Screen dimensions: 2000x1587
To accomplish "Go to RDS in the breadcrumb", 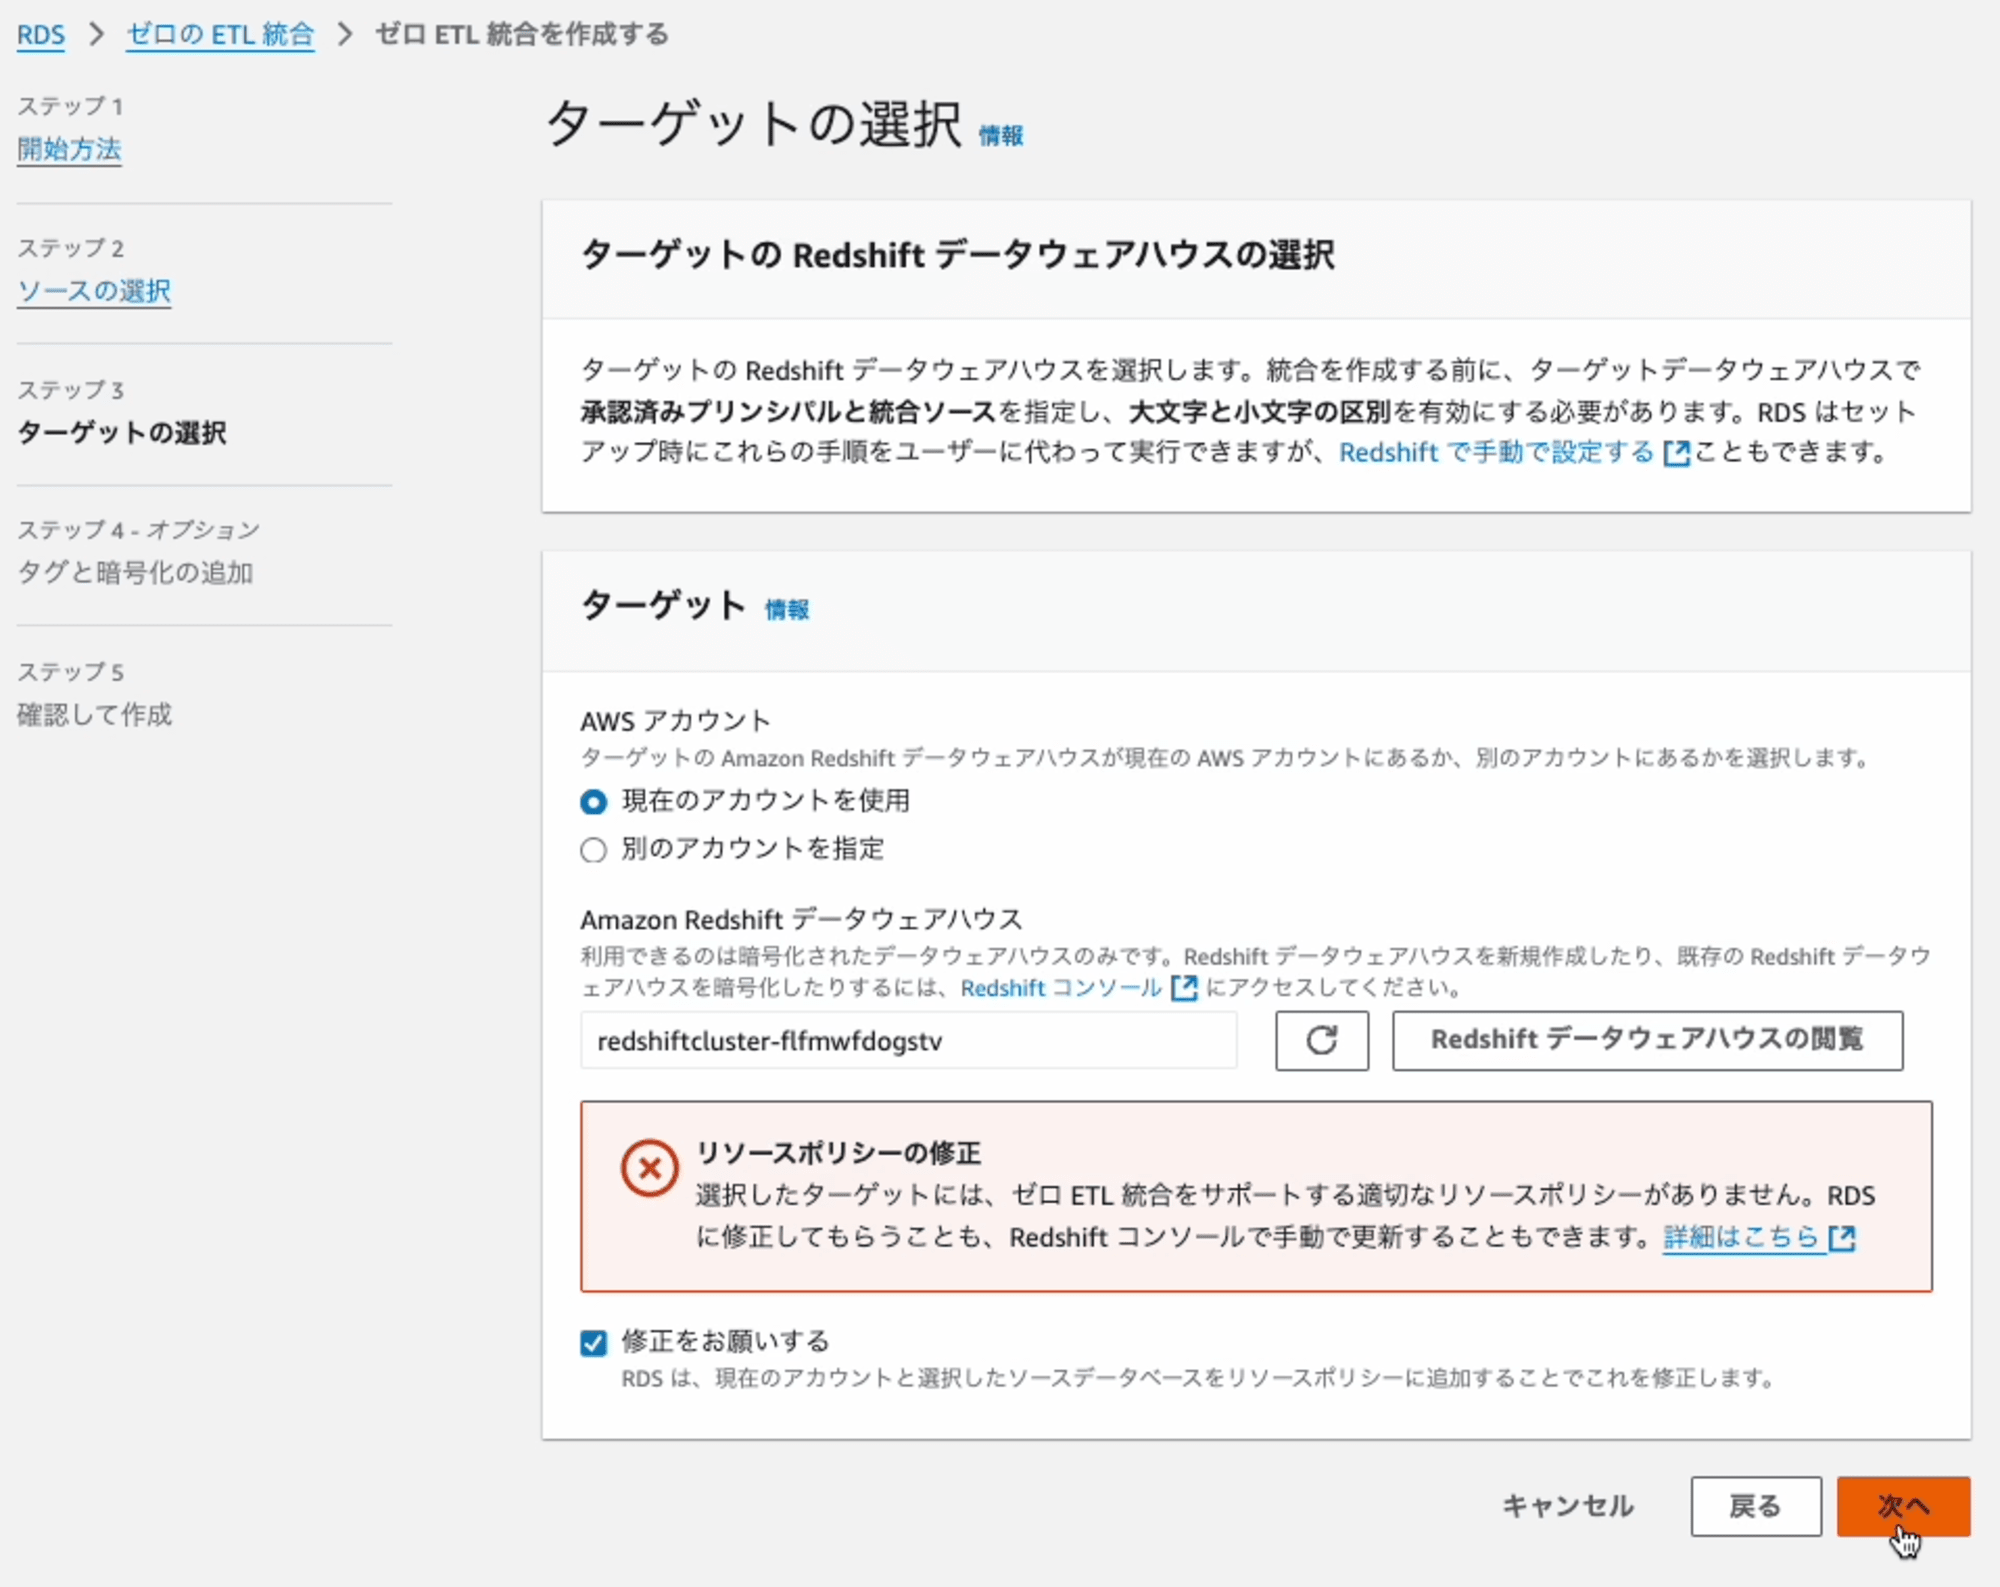I will [x=41, y=35].
